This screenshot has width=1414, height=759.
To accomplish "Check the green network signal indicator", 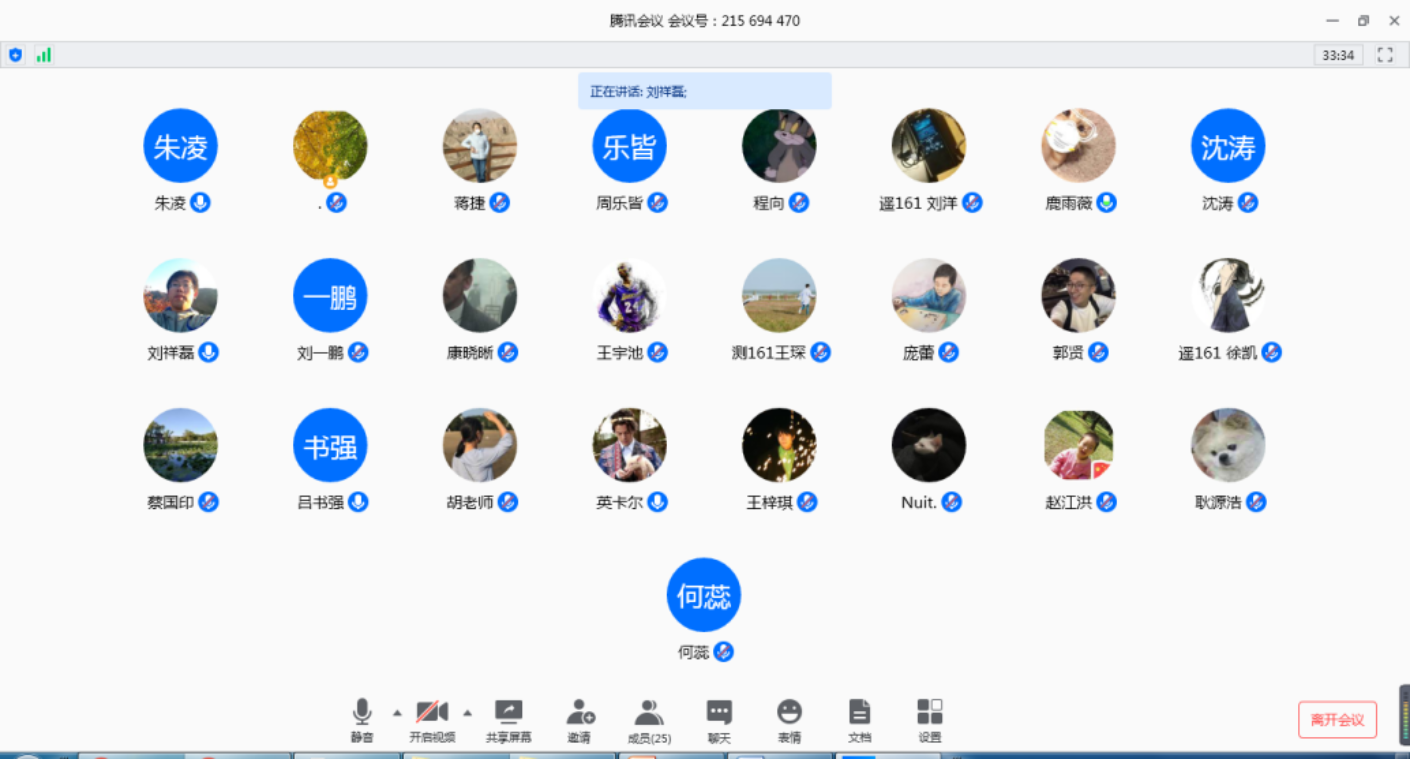I will (x=43, y=55).
